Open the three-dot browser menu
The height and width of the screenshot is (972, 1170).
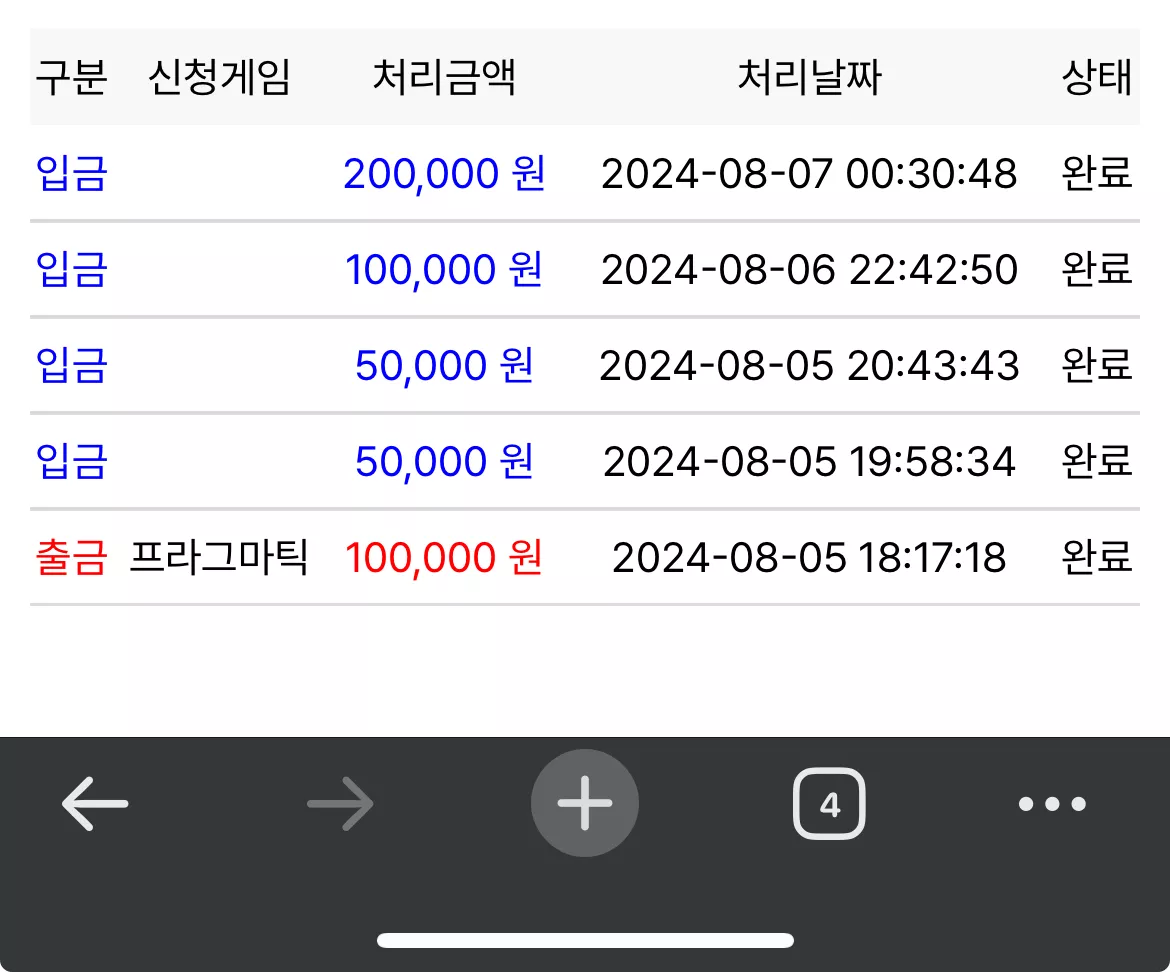(1052, 803)
